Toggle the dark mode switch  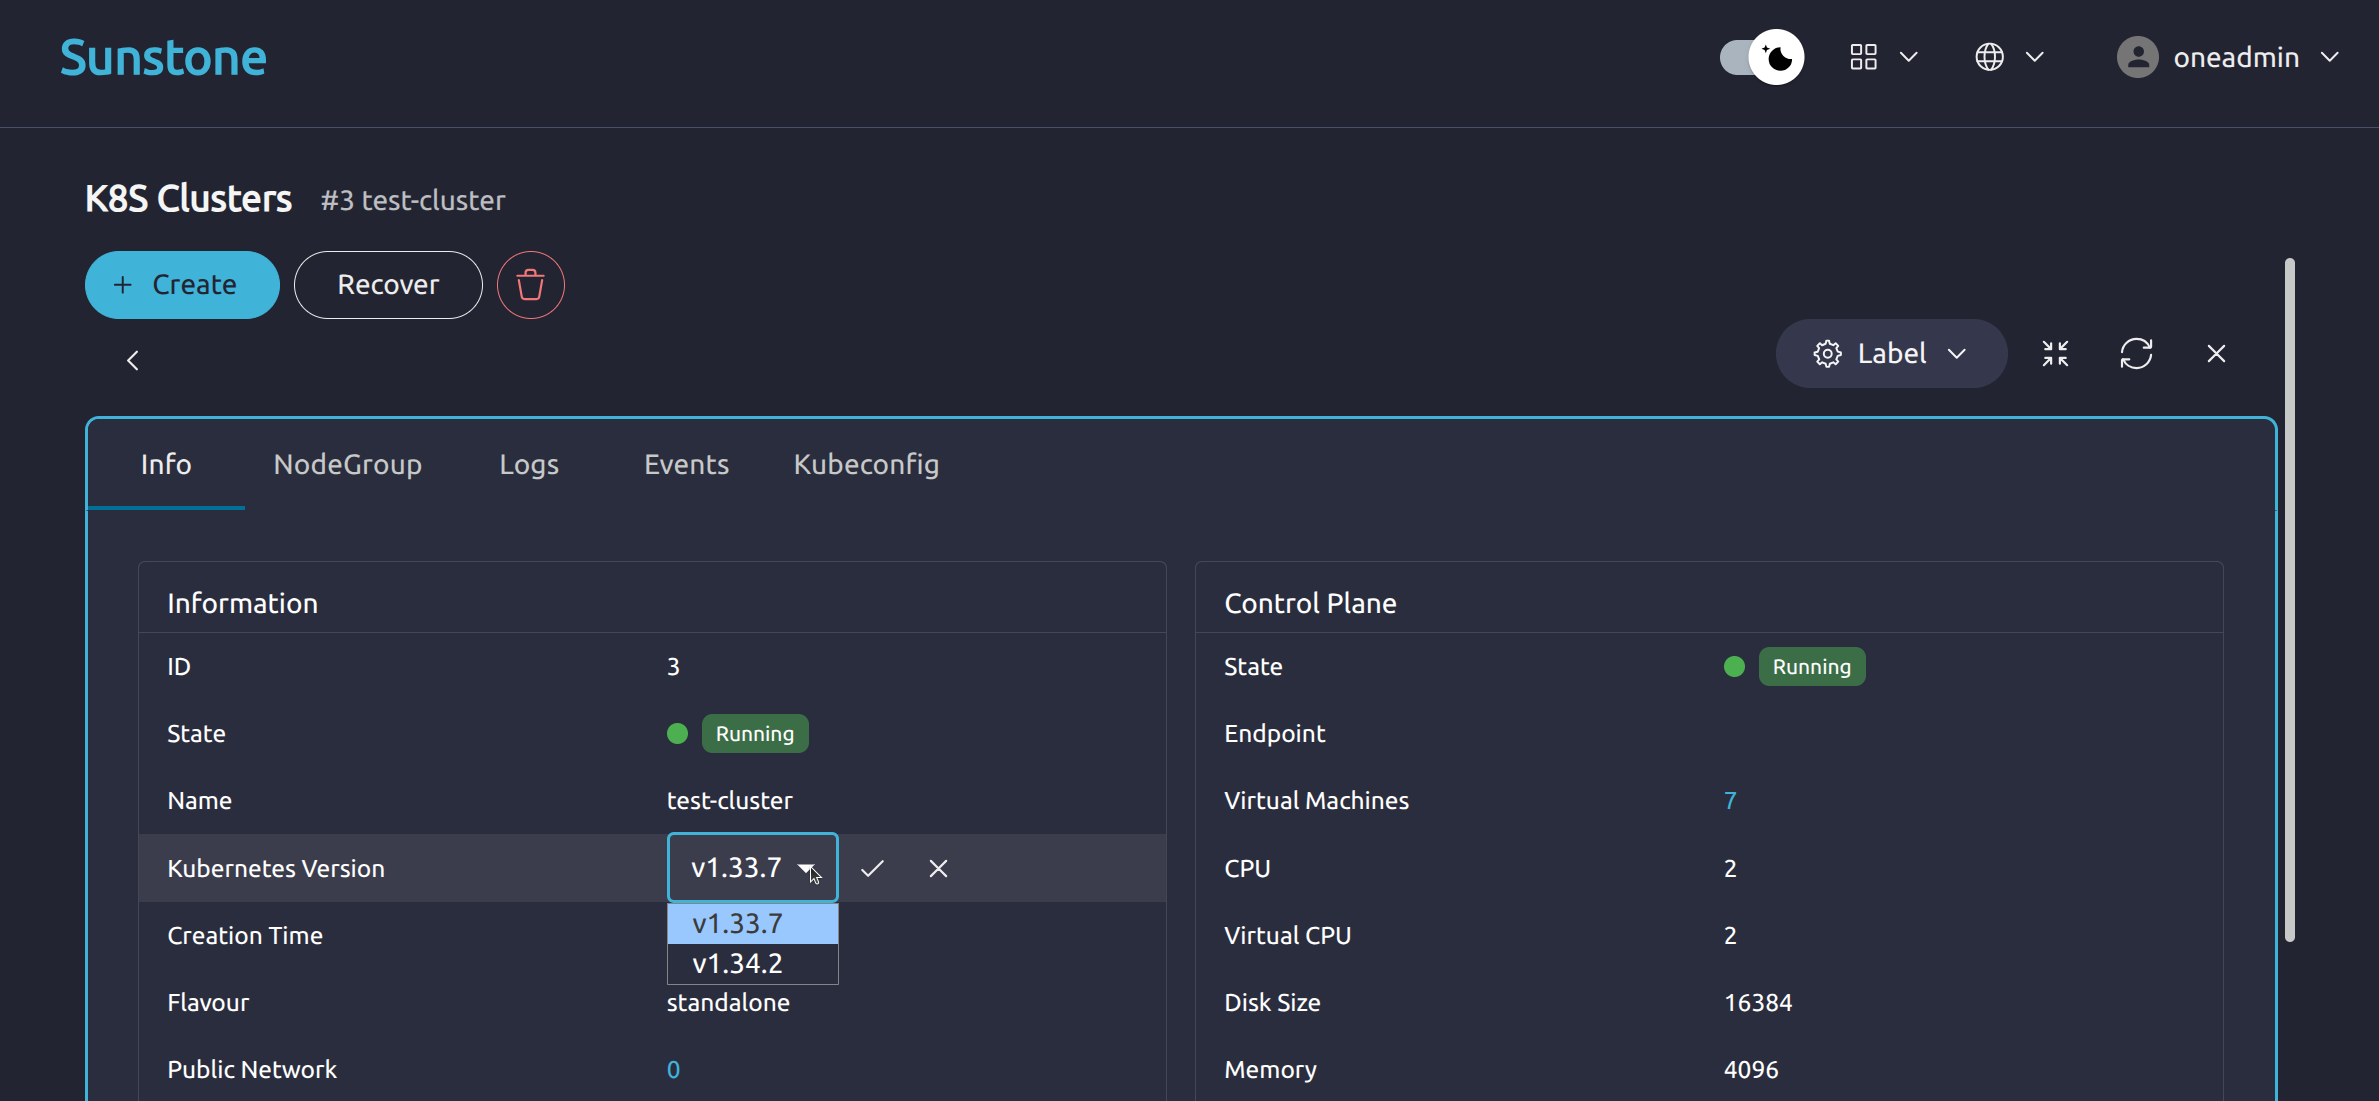pyautogui.click(x=1762, y=57)
